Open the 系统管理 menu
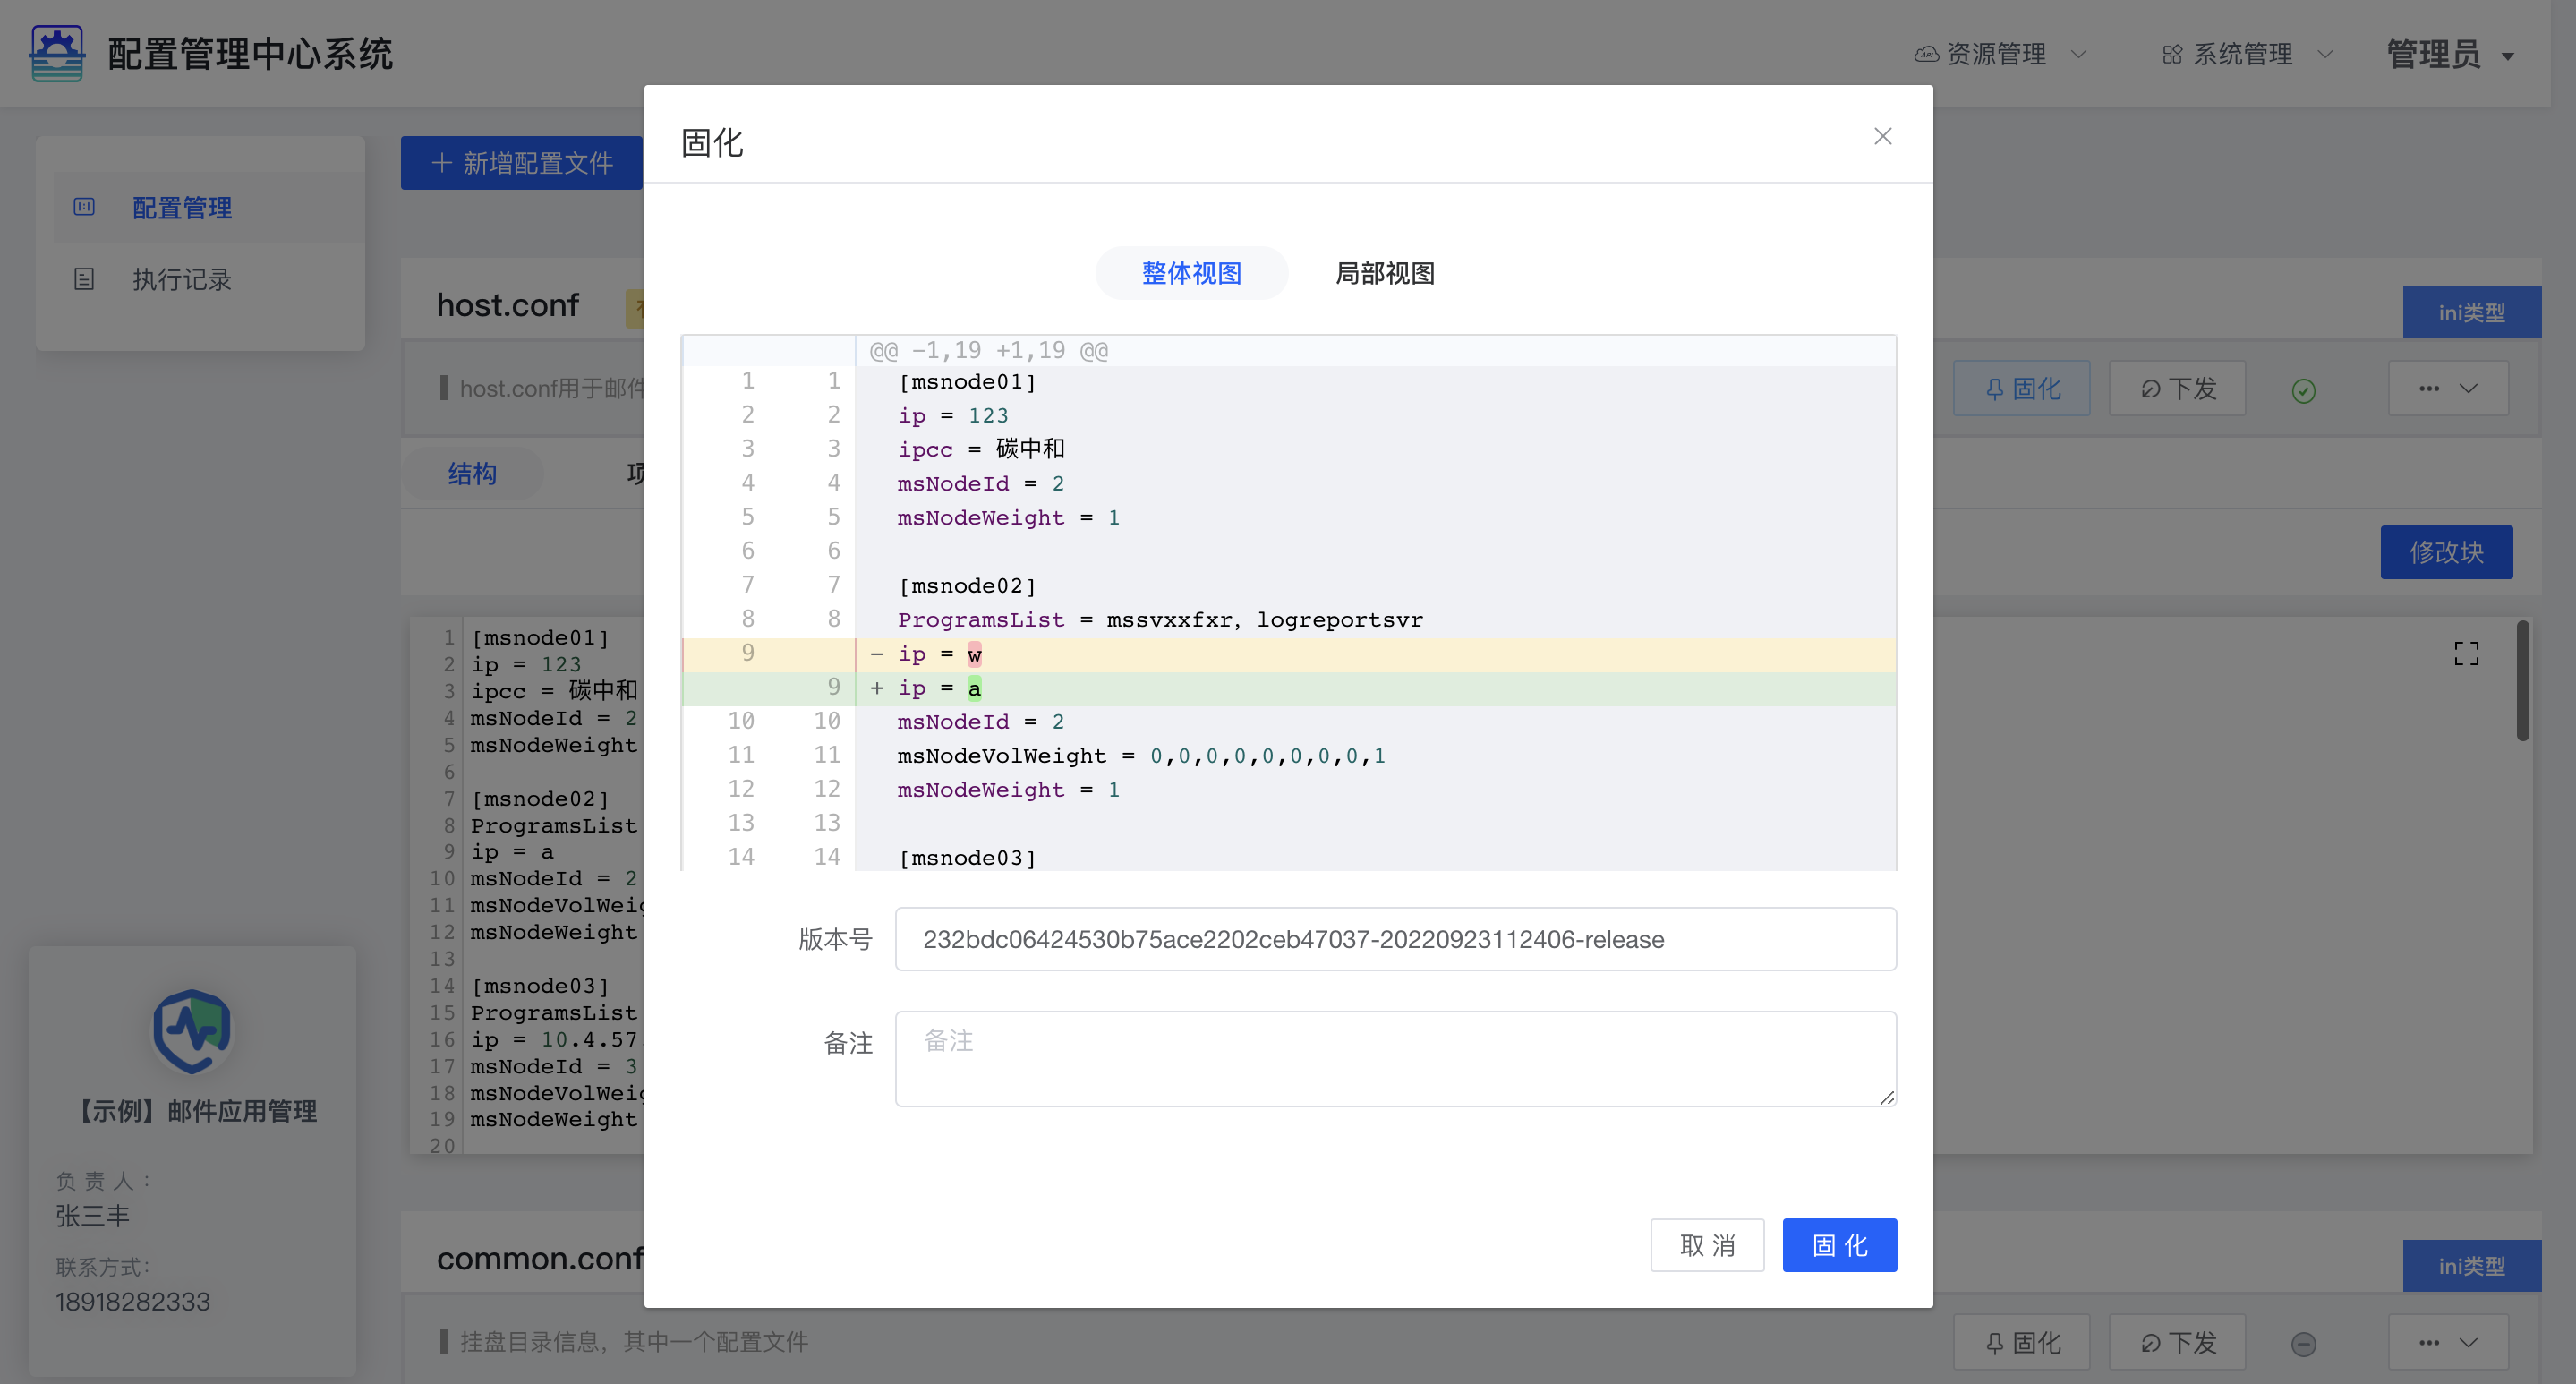The height and width of the screenshot is (1384, 2576). pyautogui.click(x=2246, y=54)
